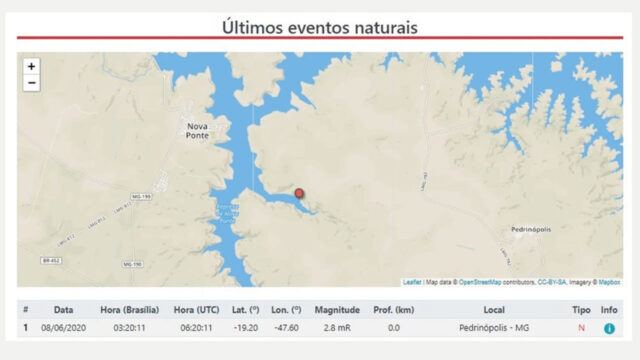This screenshot has height=360, width=640.
Task: Select the depth value 0.0
Action: (x=393, y=328)
